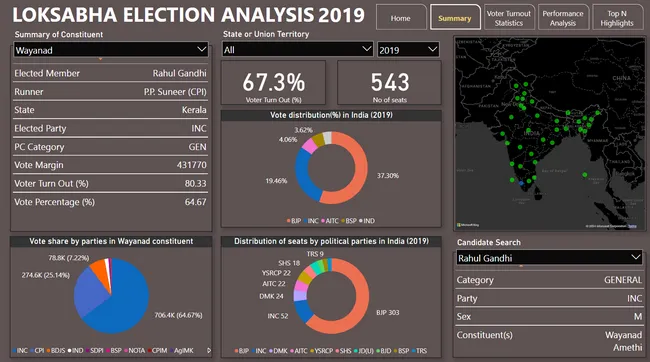Click the PC Category value GEN
Screen dimensions: 650x362
(197, 147)
